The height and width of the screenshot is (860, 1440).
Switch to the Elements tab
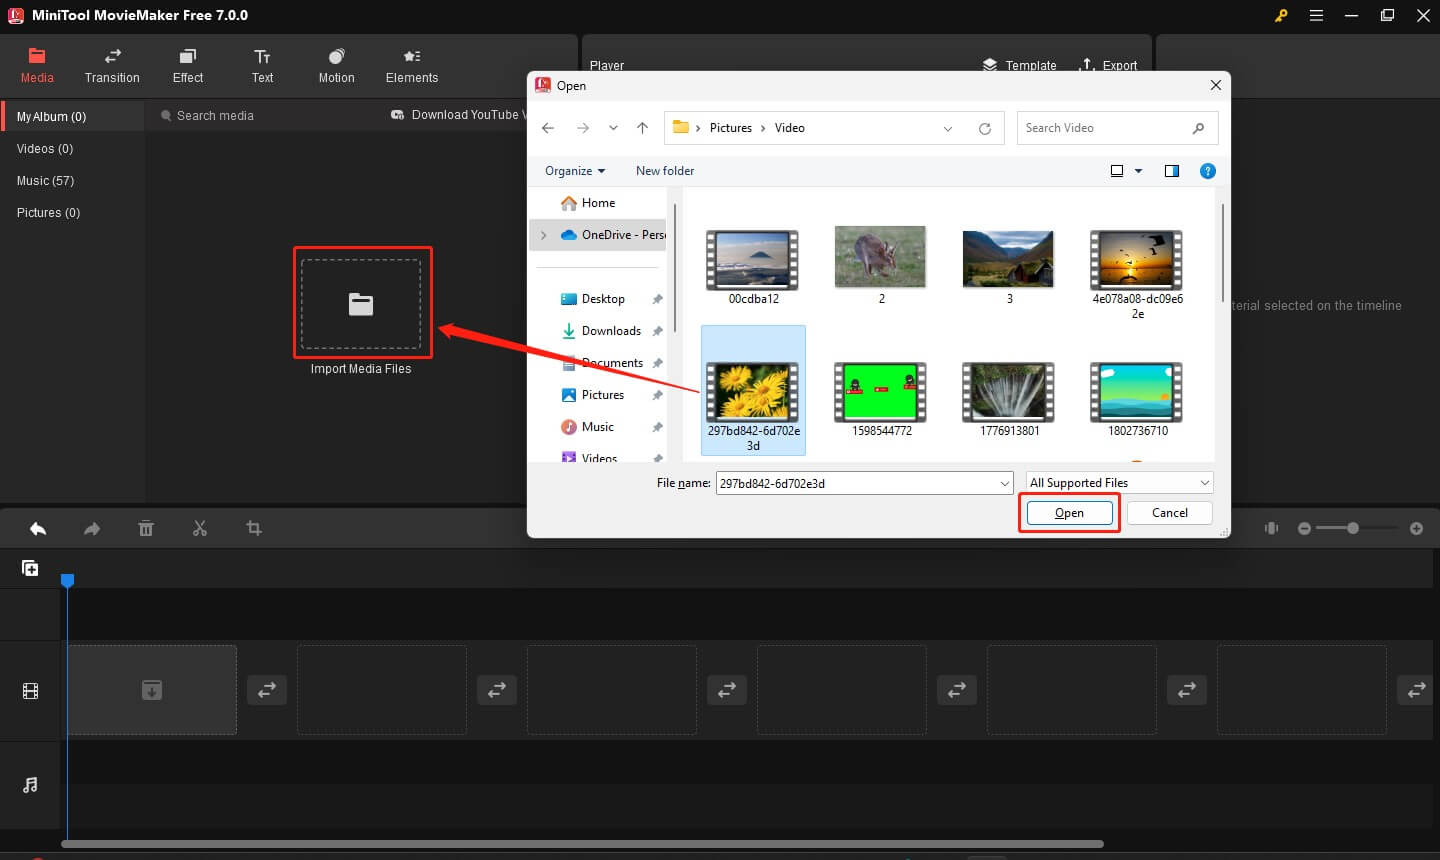tap(412, 66)
